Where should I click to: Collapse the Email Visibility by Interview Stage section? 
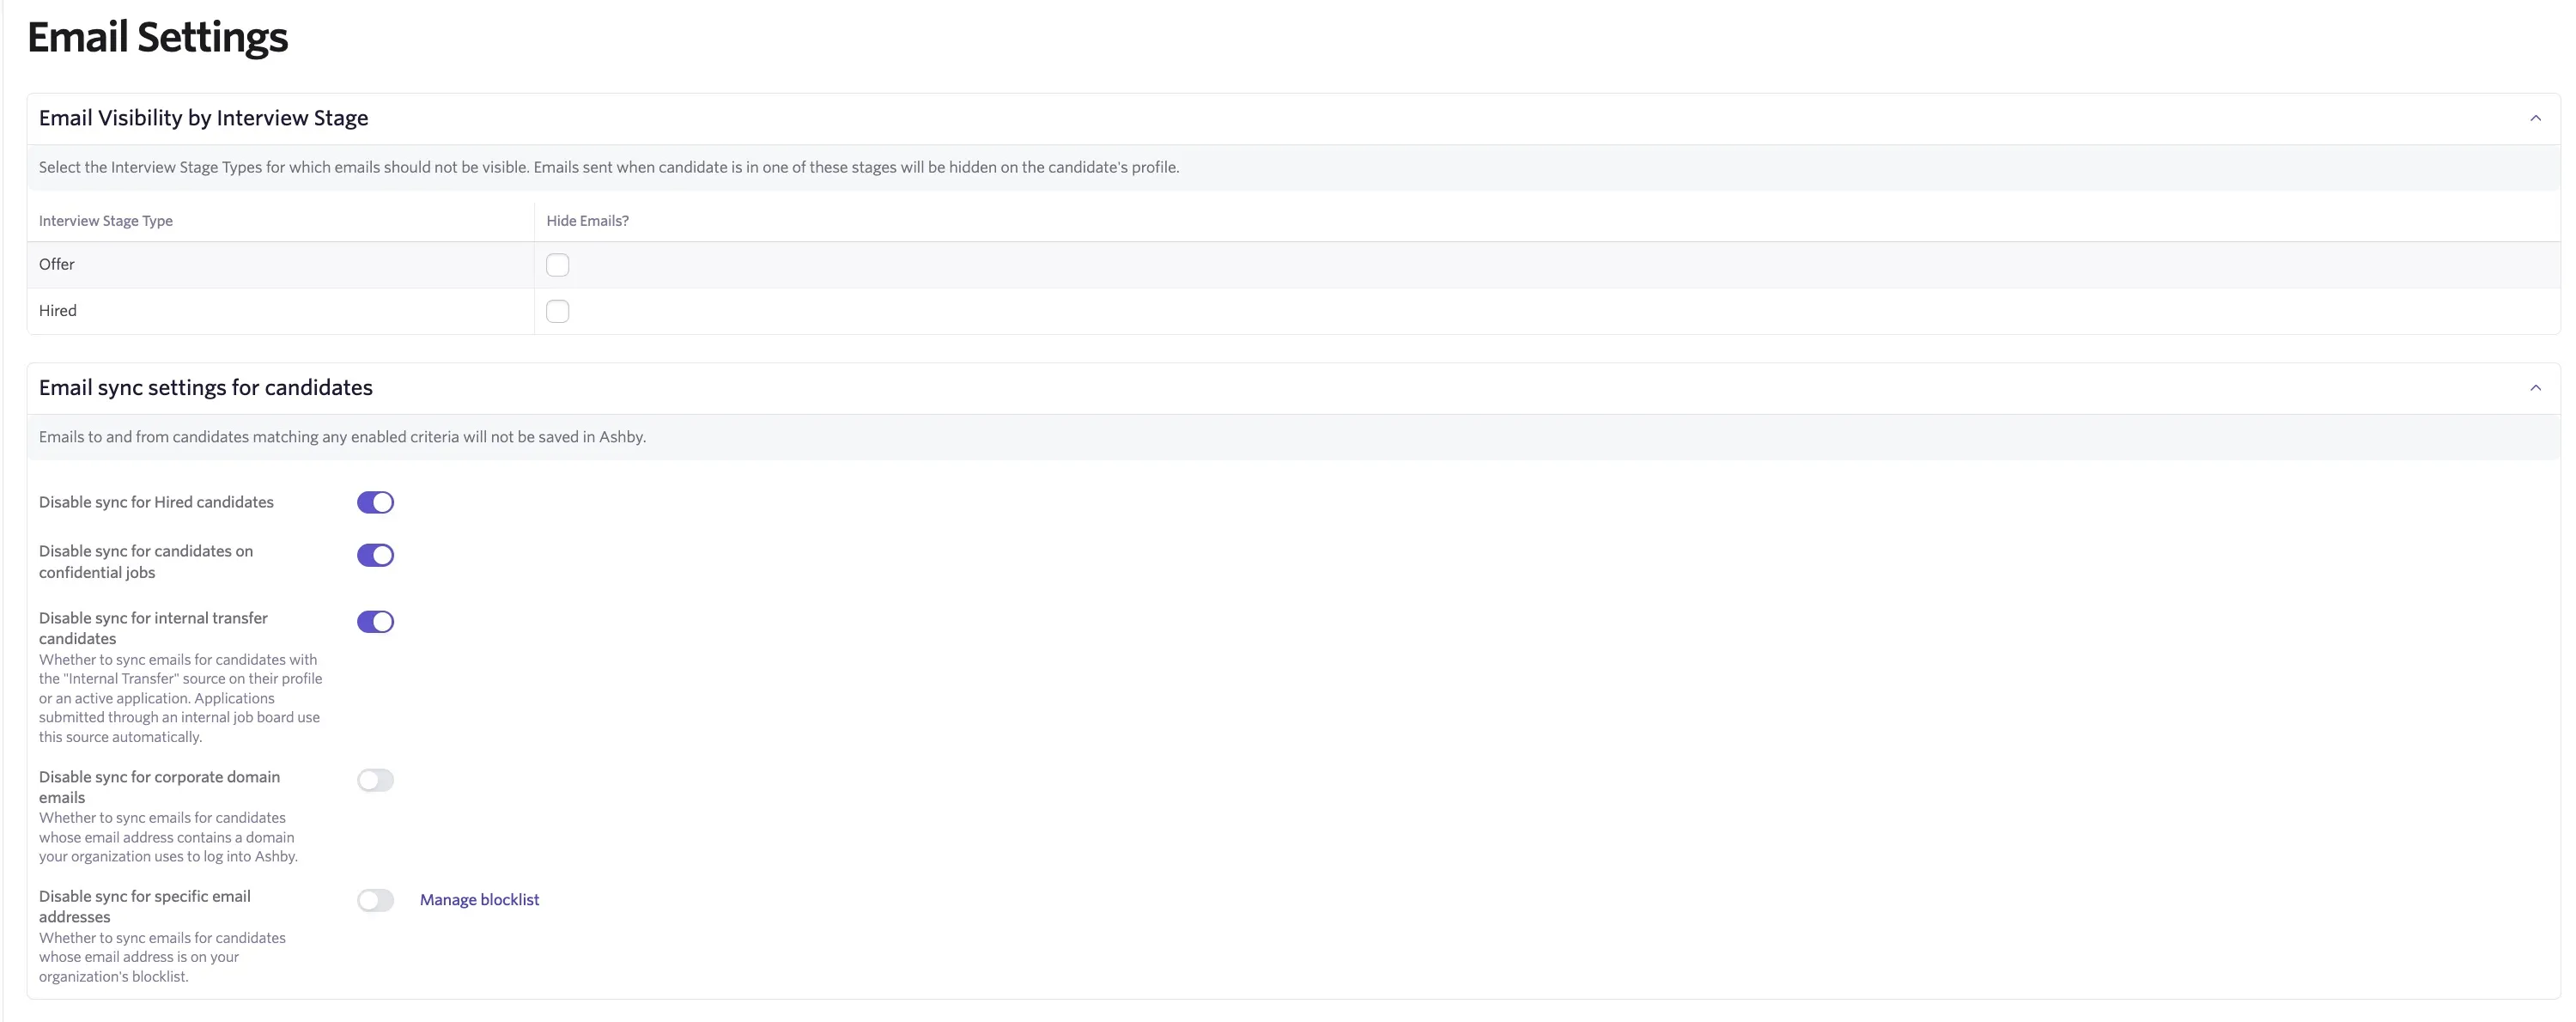(x=2535, y=118)
